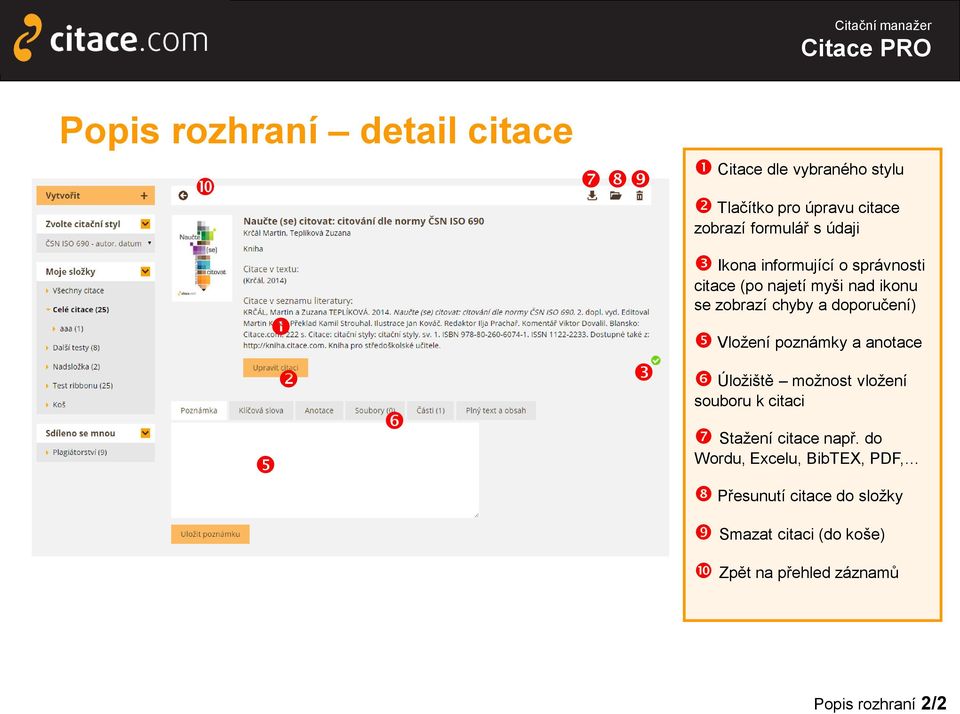Click the citace.com logo
The height and width of the screenshot is (714, 960).
(x=111, y=39)
